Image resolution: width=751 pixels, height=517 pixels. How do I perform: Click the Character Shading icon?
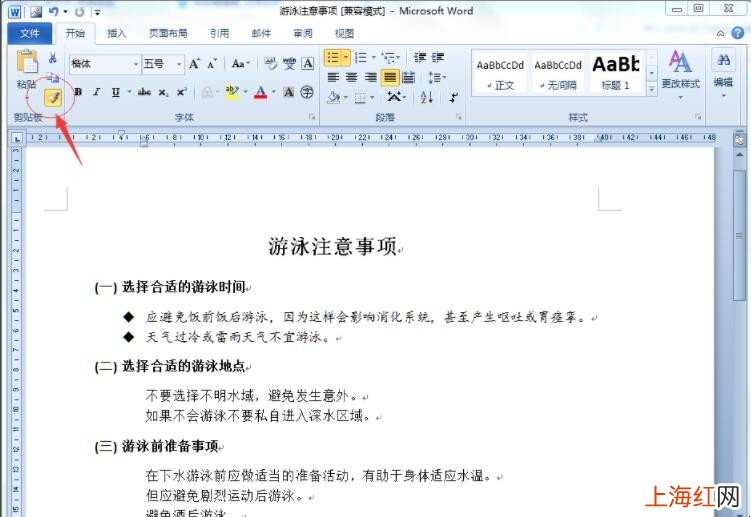[x=288, y=92]
